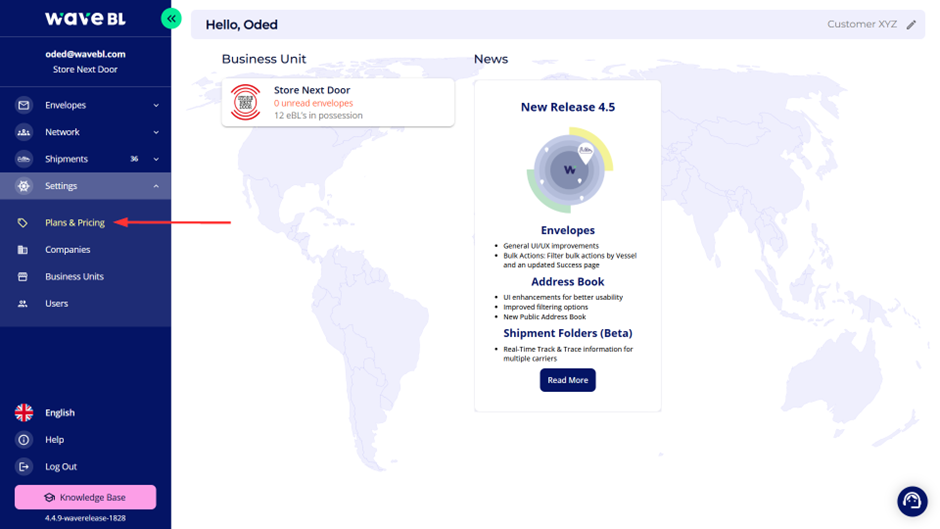Open the Companies settings page
Viewport: 940px width, 529px height.
pos(67,250)
